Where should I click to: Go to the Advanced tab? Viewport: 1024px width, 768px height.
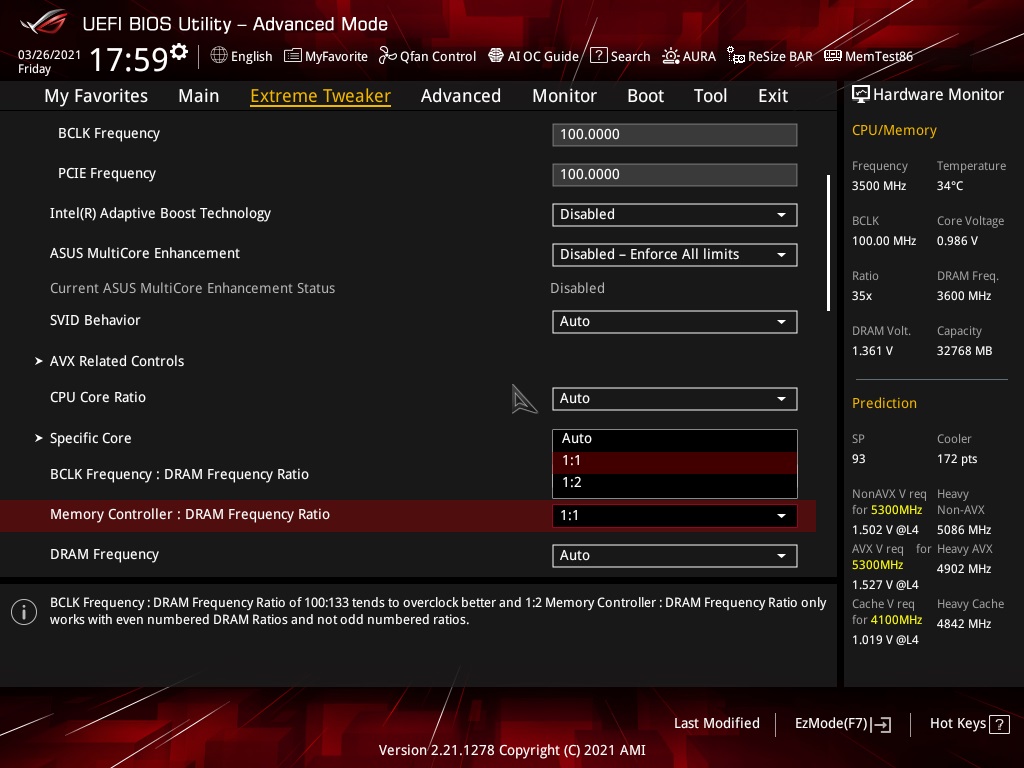461,96
